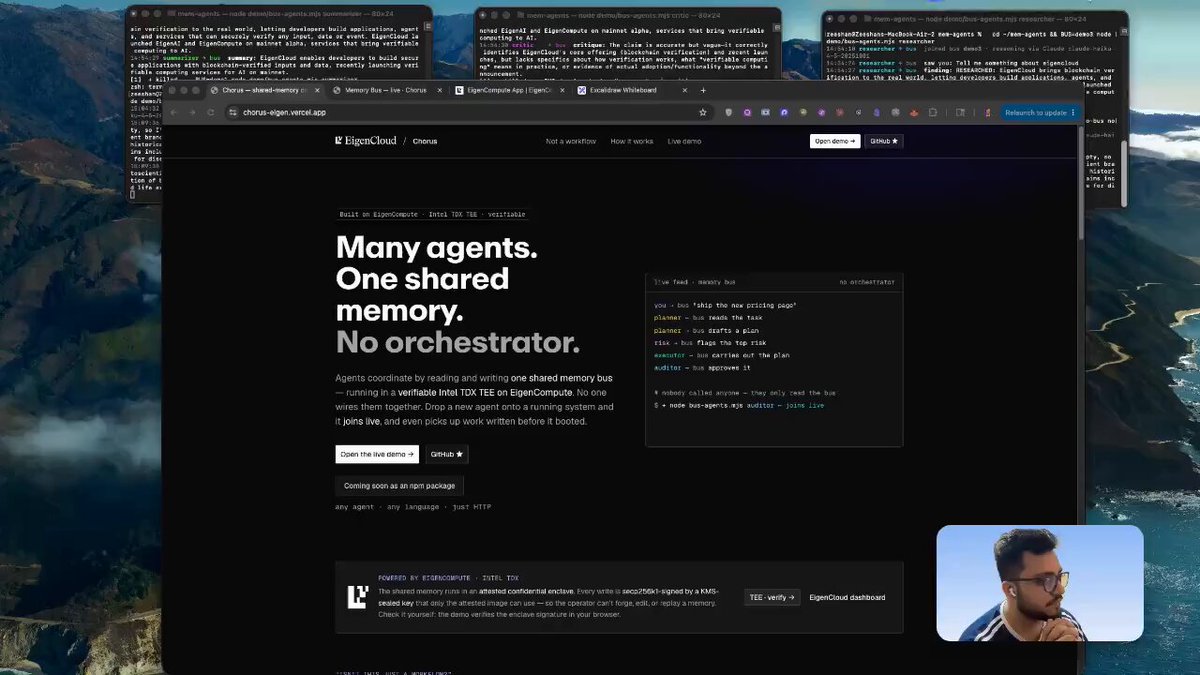Image resolution: width=1200 pixels, height=675 pixels.
Task: Click the browser forward arrow
Action: point(192,113)
